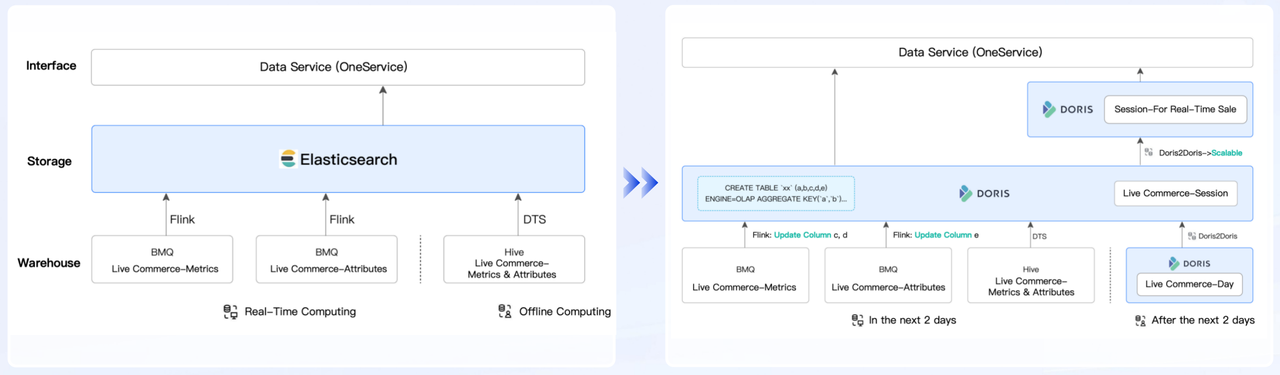This screenshot has height=375, width=1280.
Task: Click the "Doris2Doris->Scalable" text
Action: point(1200,153)
